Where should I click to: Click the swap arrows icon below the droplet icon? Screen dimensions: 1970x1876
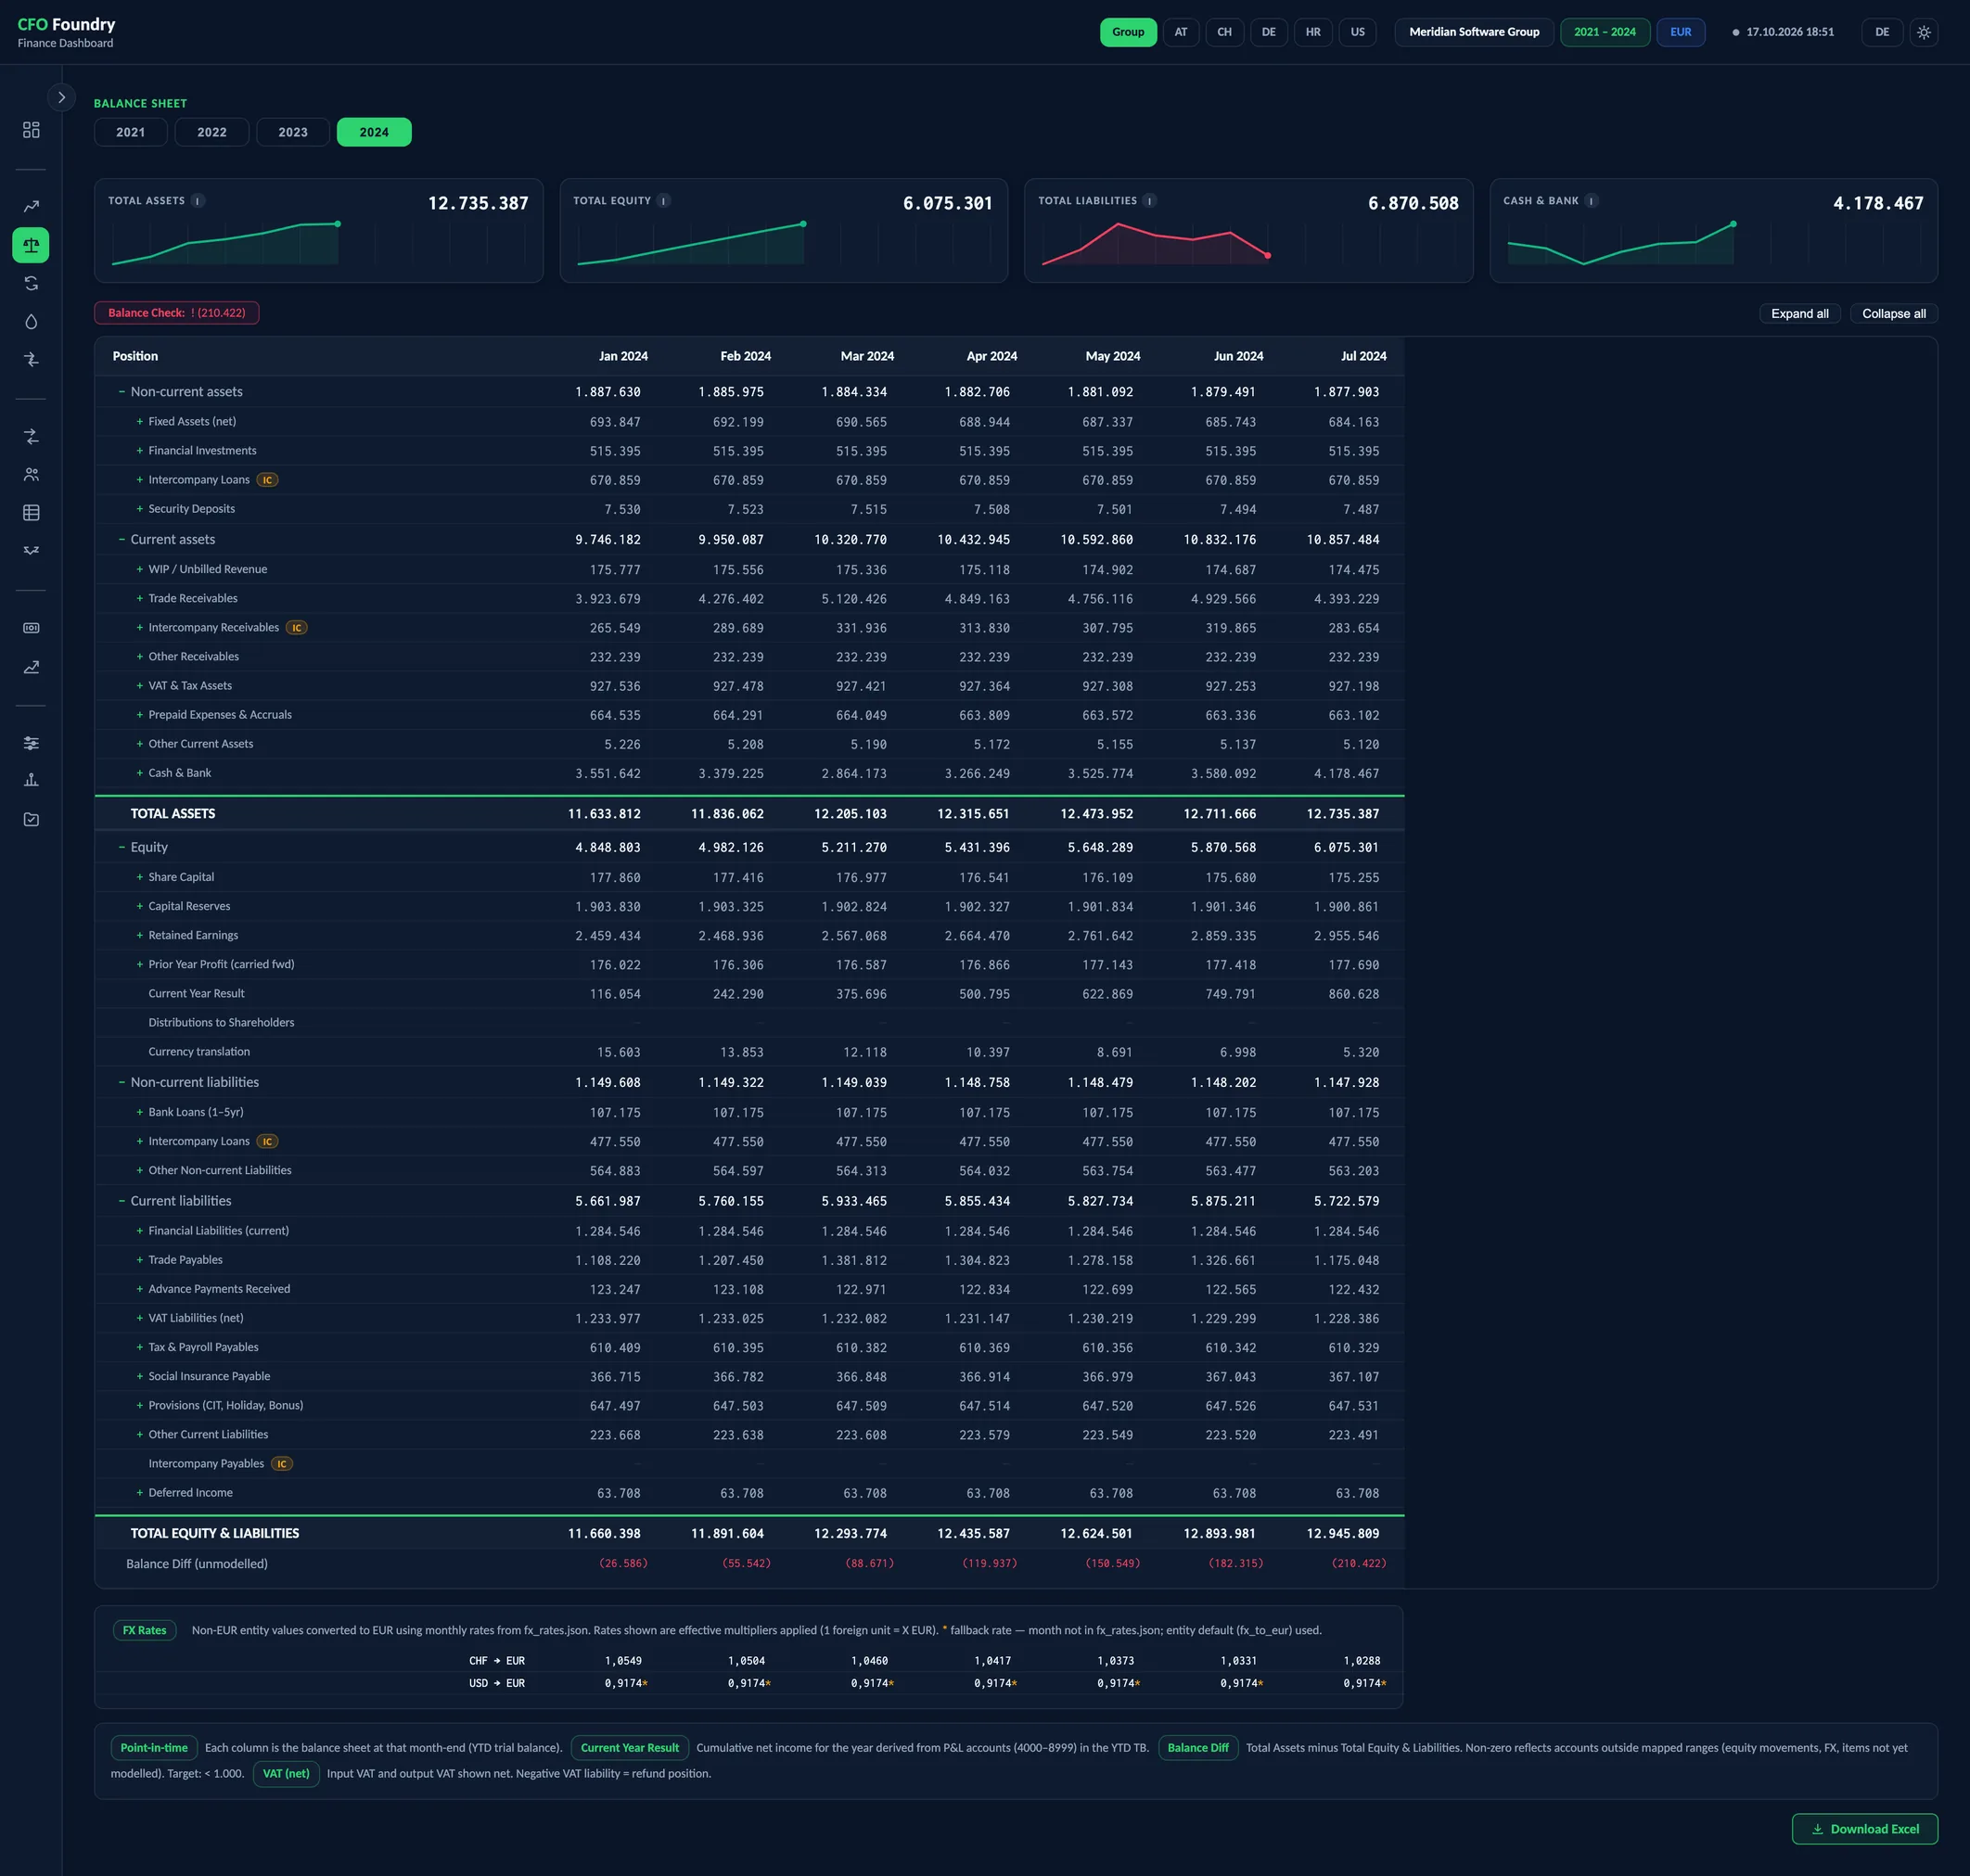coord(31,359)
